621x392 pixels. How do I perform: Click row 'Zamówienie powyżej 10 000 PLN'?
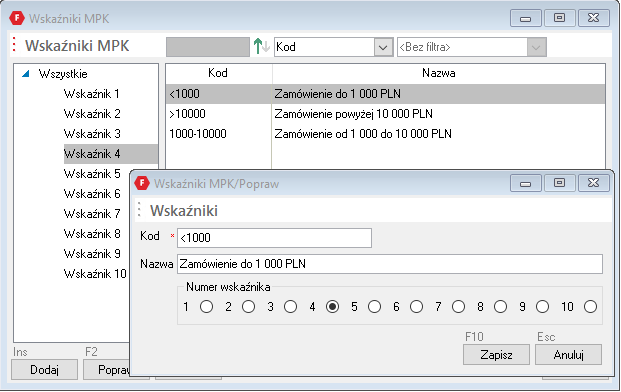click(x=385, y=114)
